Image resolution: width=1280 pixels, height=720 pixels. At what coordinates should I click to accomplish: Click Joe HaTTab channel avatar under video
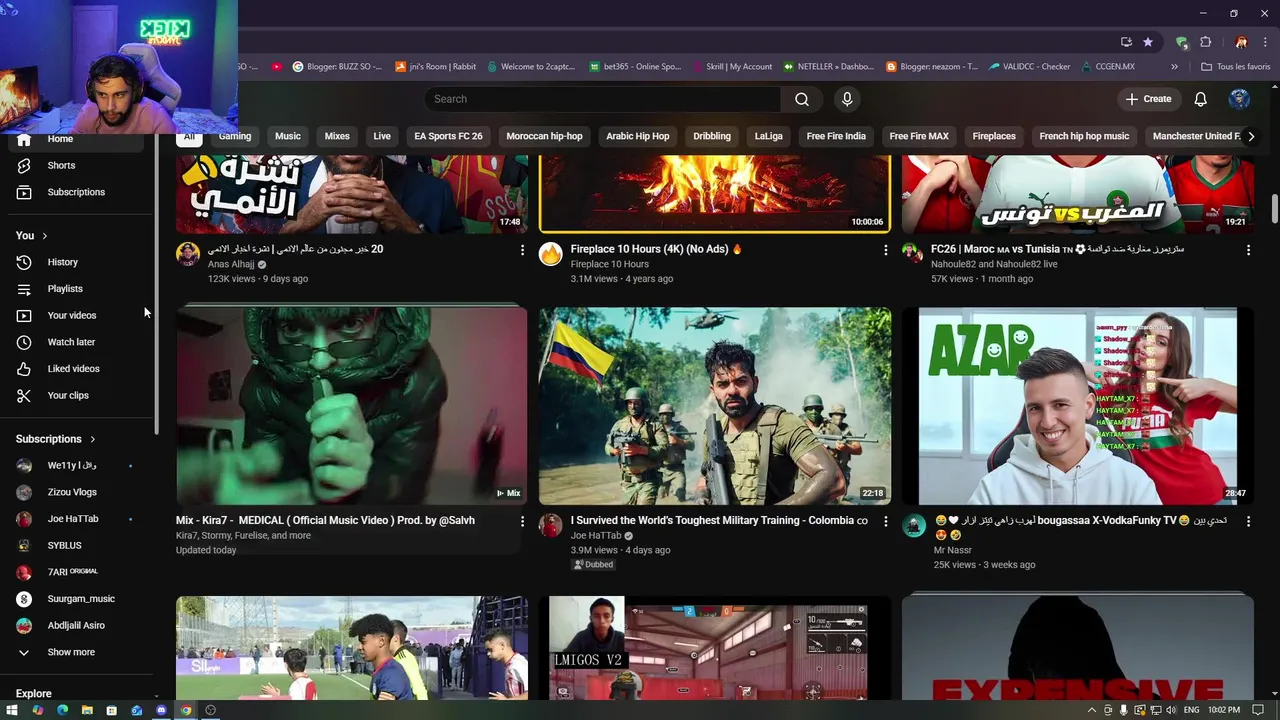click(551, 525)
